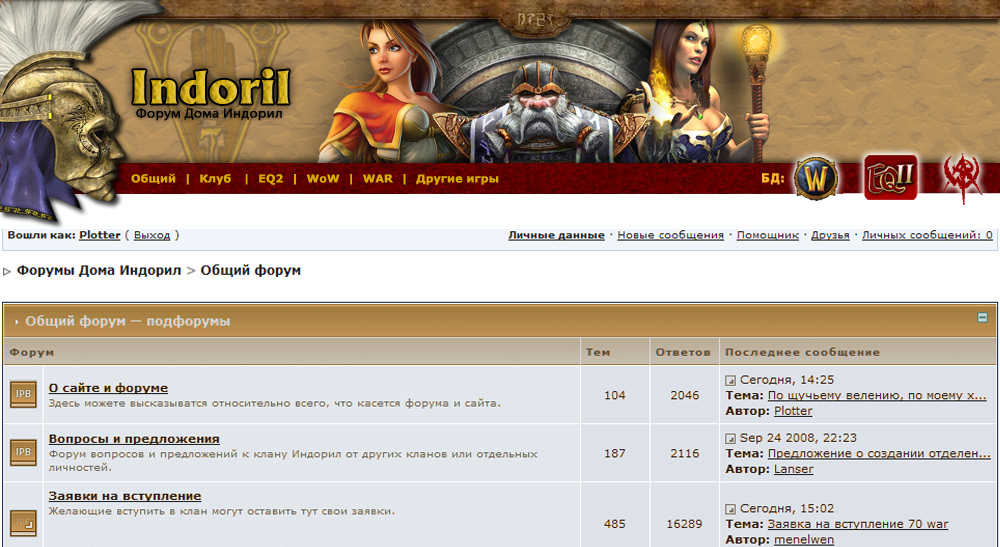Screen dimensions: 1000x547
Task: Open the Другие игры menu item
Action: pos(457,179)
